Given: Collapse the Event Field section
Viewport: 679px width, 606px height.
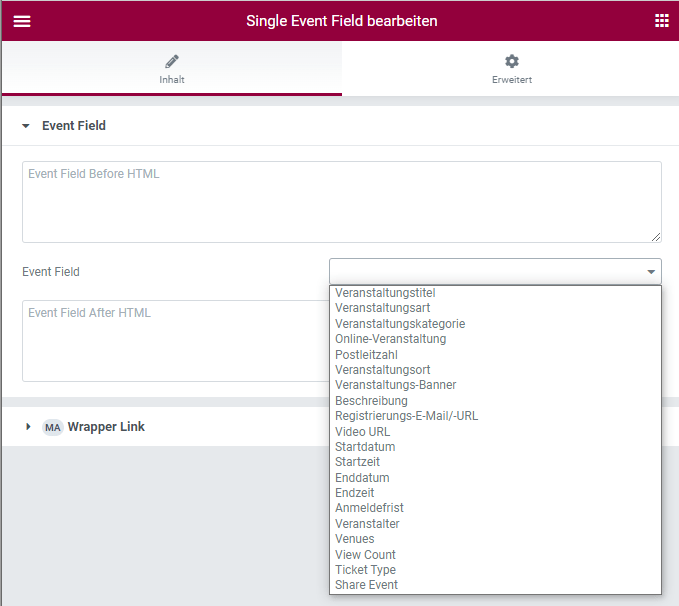Looking at the screenshot, I should [x=26, y=126].
